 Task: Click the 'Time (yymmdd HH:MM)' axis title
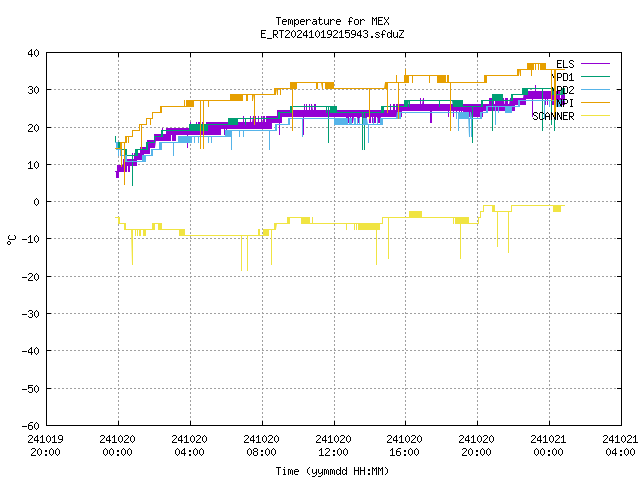pyautogui.click(x=332, y=471)
